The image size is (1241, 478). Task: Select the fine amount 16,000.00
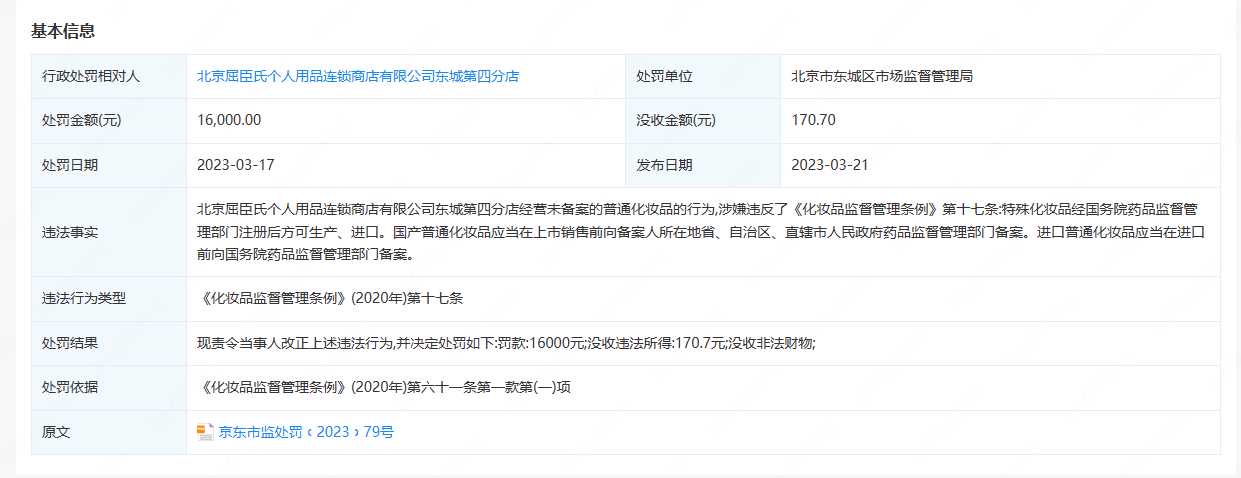pos(230,120)
